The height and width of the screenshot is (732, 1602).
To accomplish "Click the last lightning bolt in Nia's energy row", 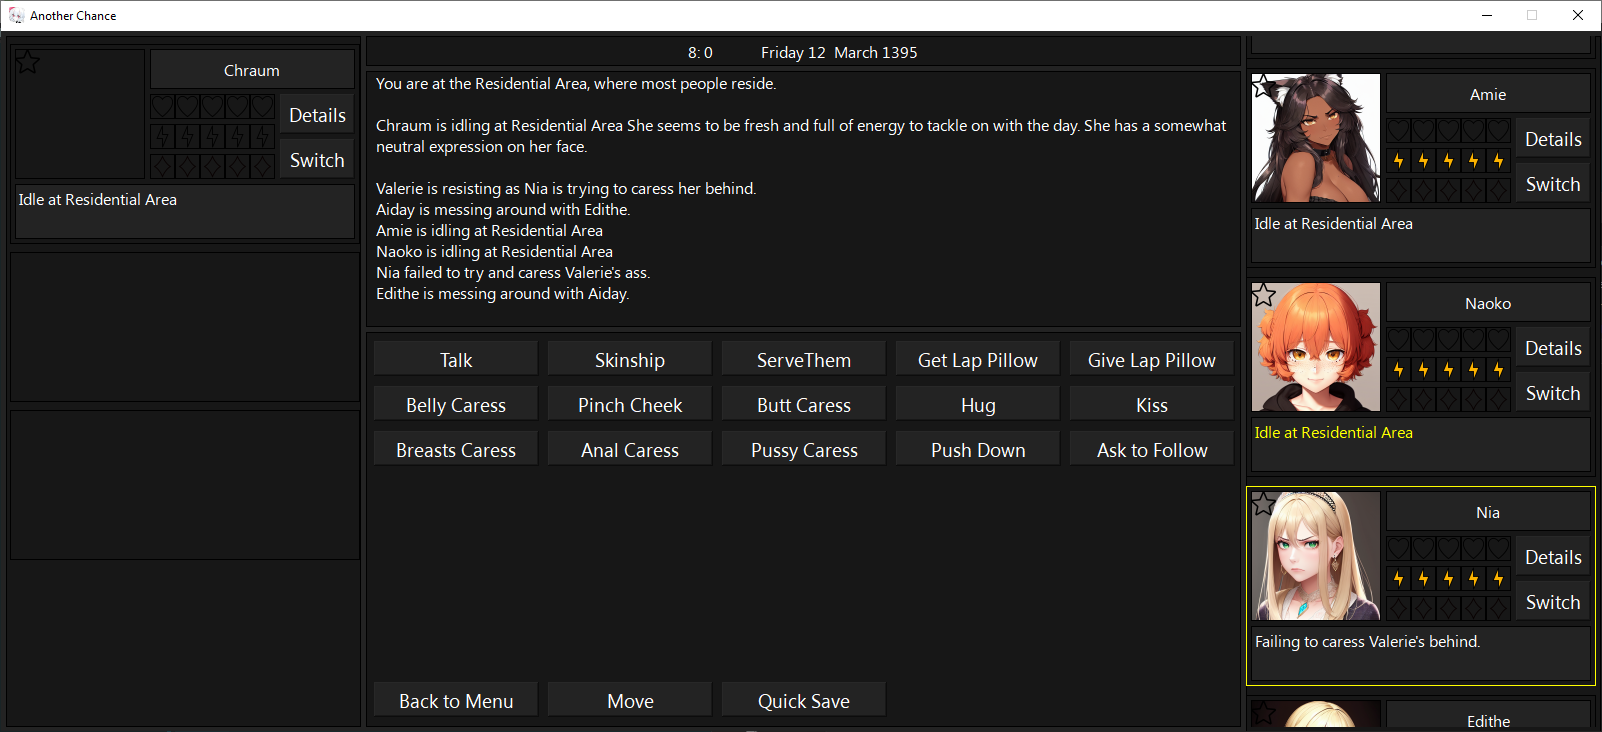I will pyautogui.click(x=1498, y=579).
